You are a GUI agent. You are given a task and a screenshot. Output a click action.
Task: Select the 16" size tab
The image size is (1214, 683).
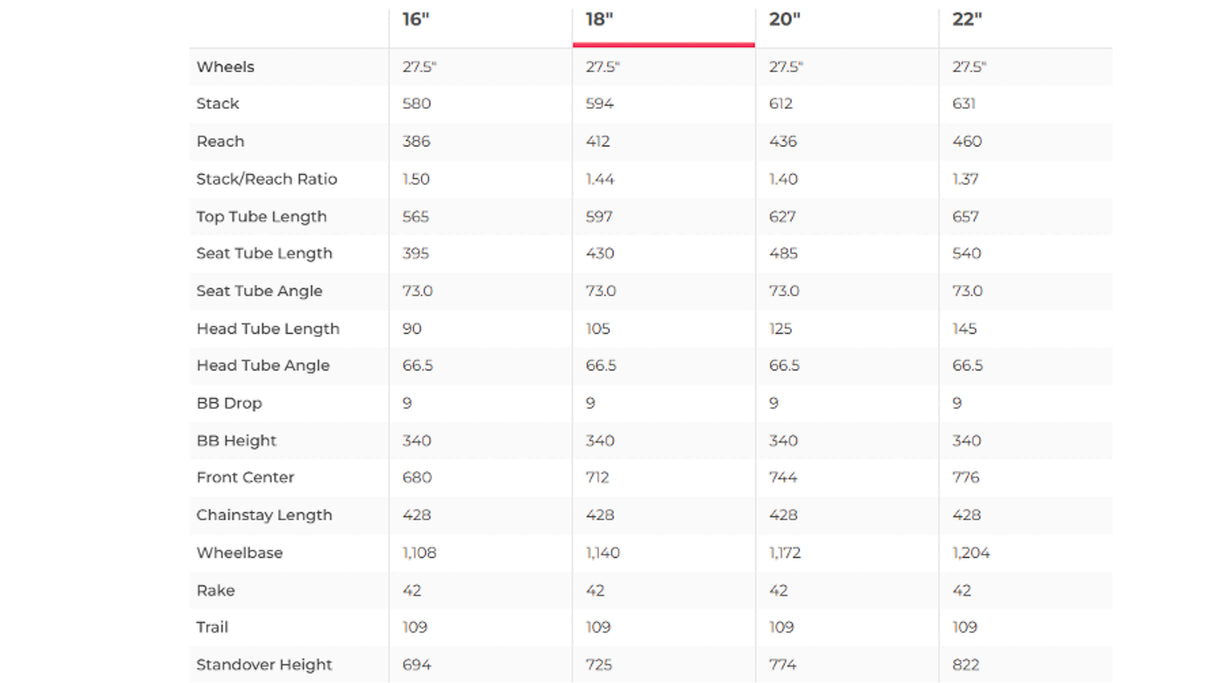415,21
